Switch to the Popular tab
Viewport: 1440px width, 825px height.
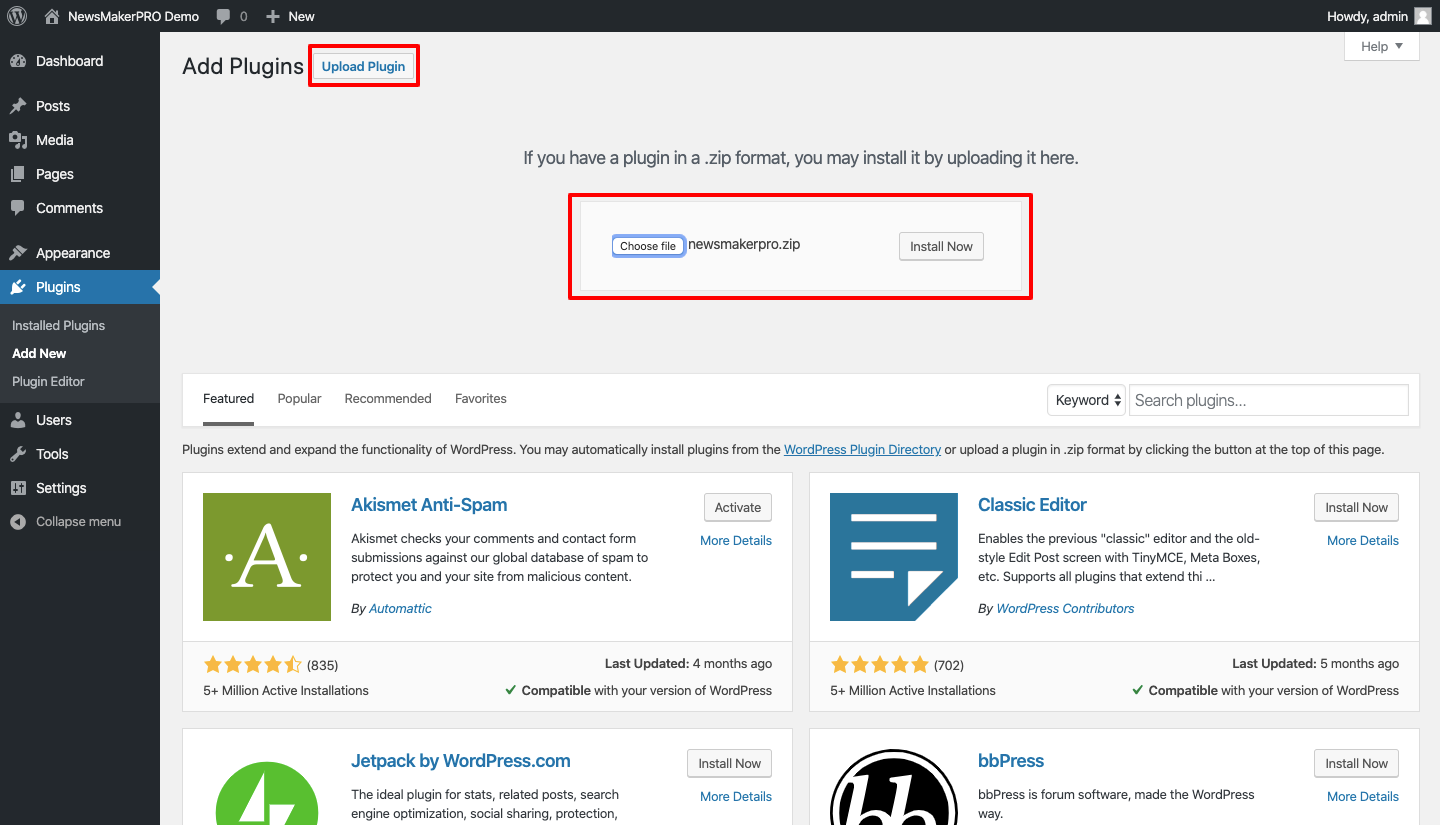(299, 398)
